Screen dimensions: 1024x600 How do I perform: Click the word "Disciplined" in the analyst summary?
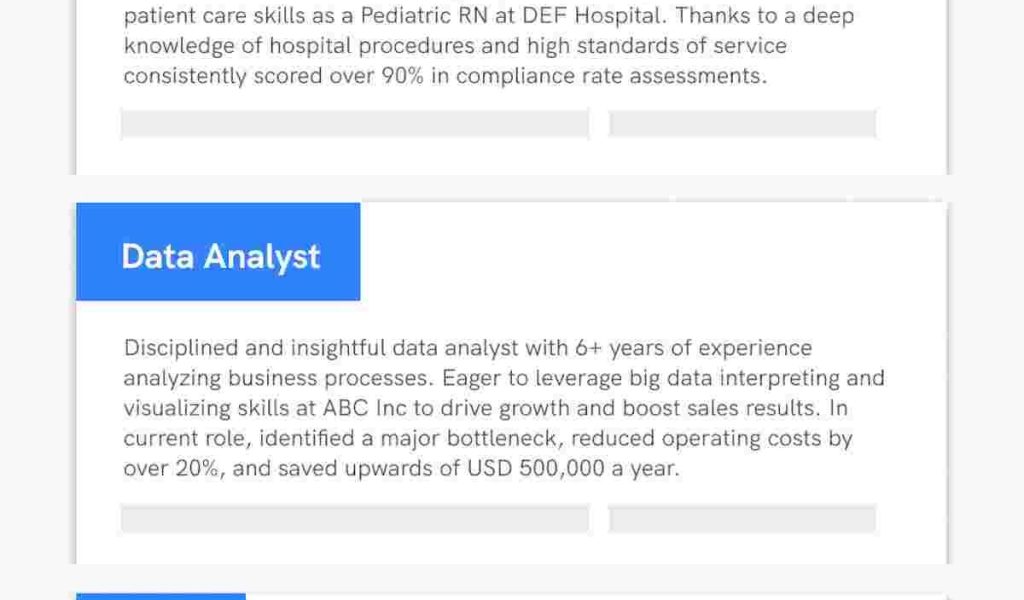(181, 348)
